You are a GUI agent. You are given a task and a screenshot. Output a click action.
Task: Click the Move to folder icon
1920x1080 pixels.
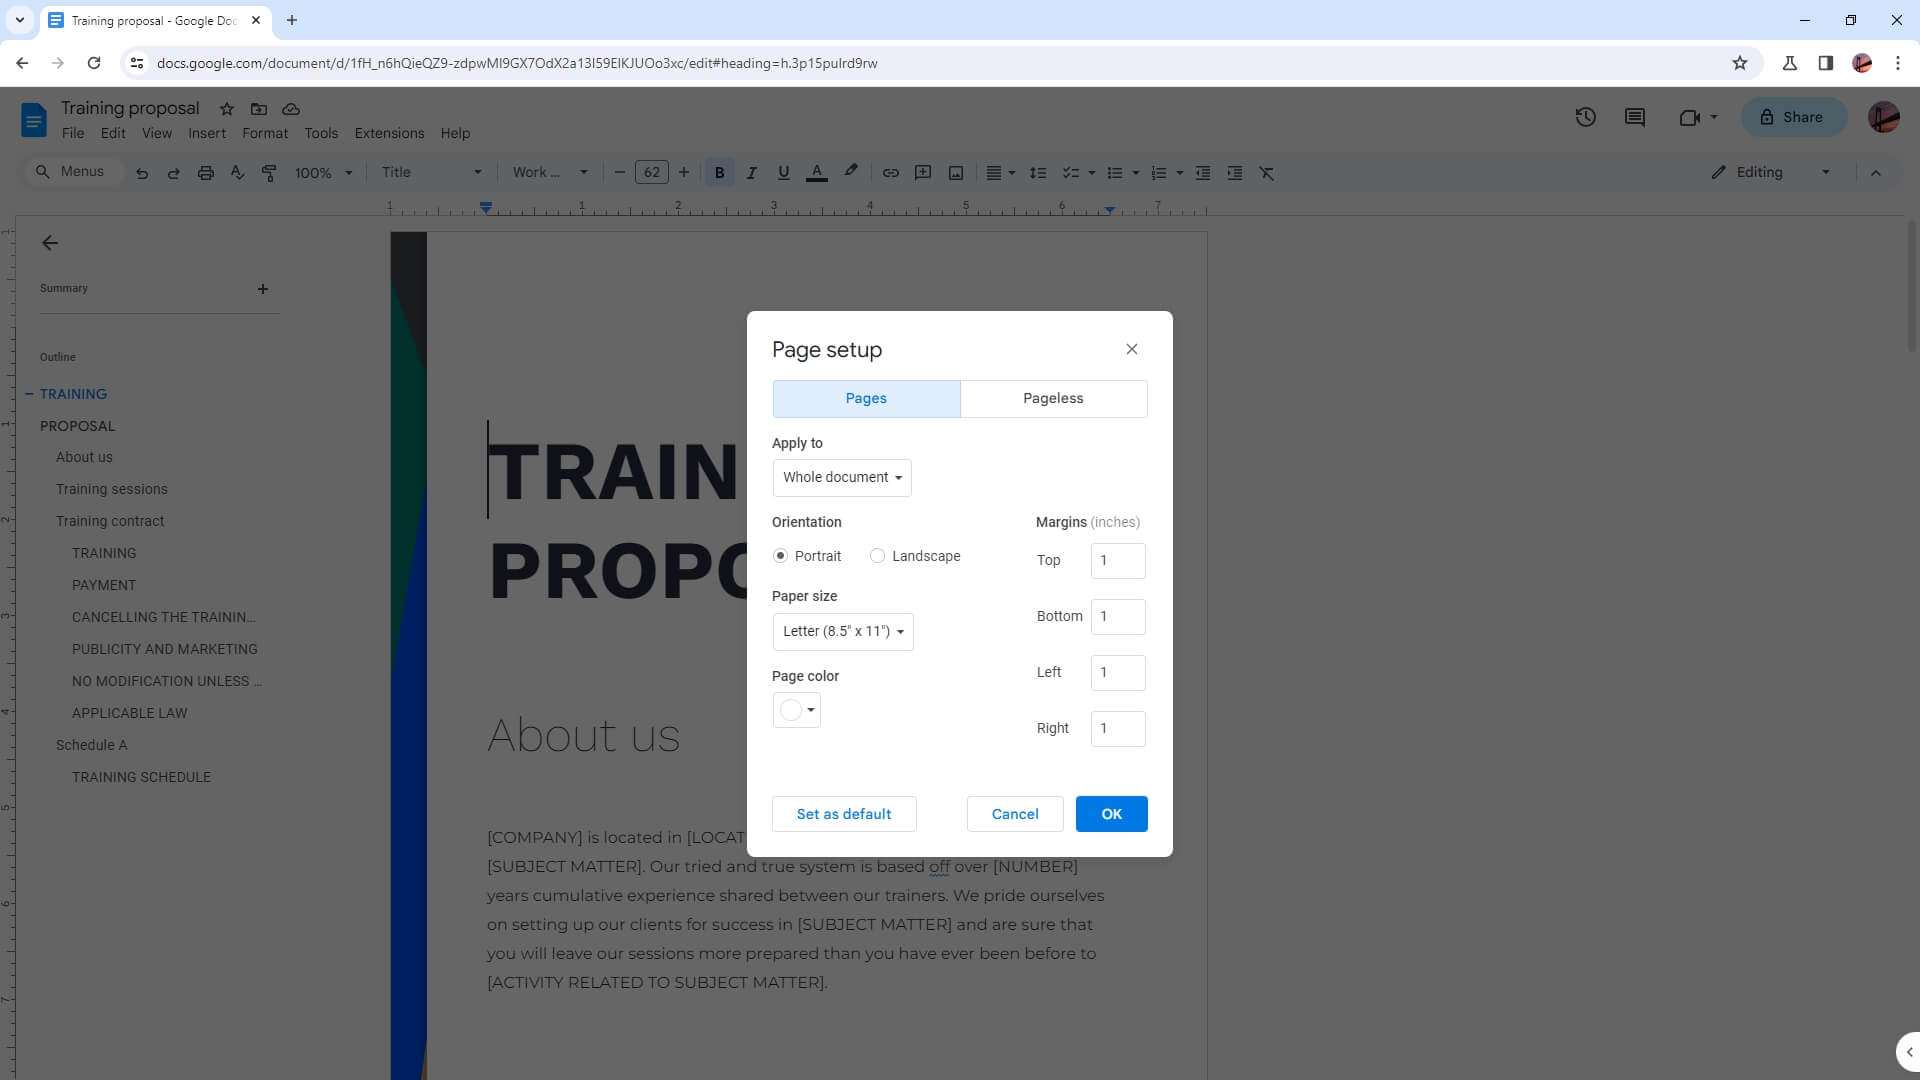pyautogui.click(x=259, y=109)
